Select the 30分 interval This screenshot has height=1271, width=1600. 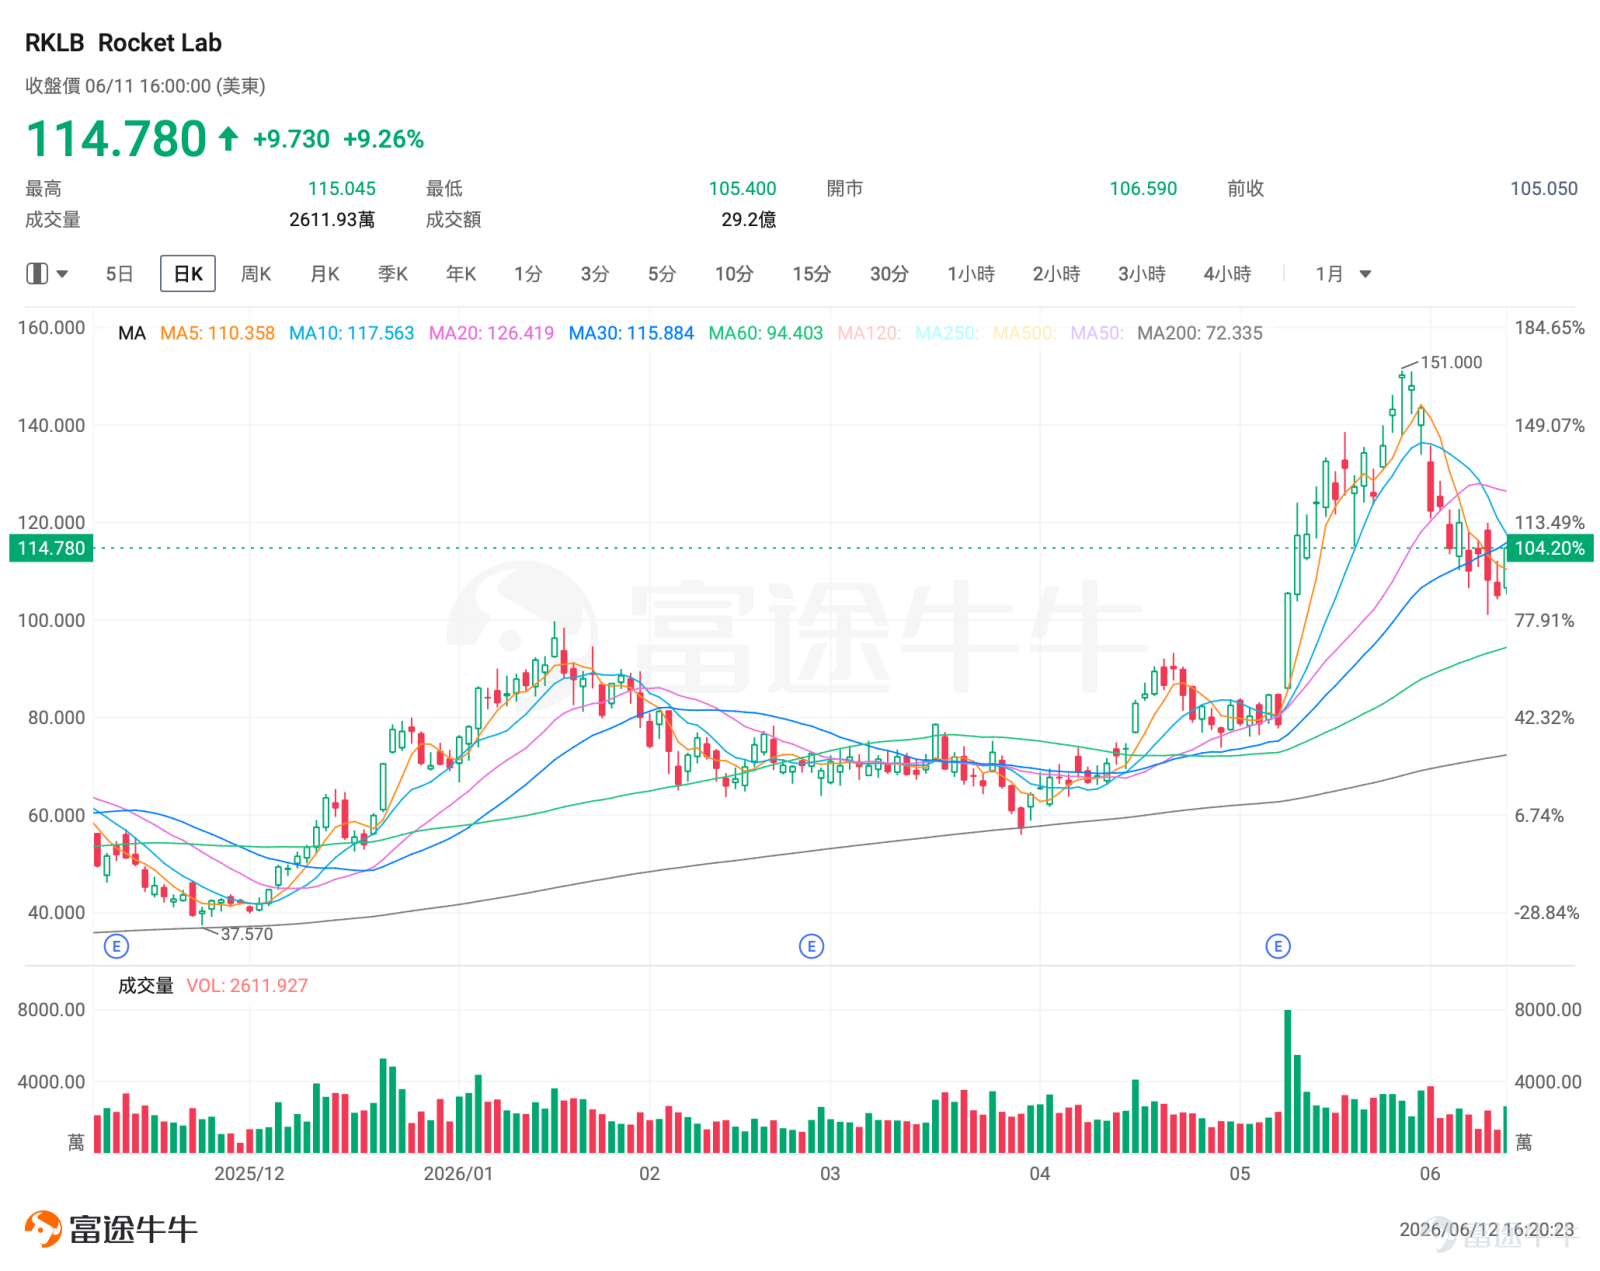click(889, 274)
